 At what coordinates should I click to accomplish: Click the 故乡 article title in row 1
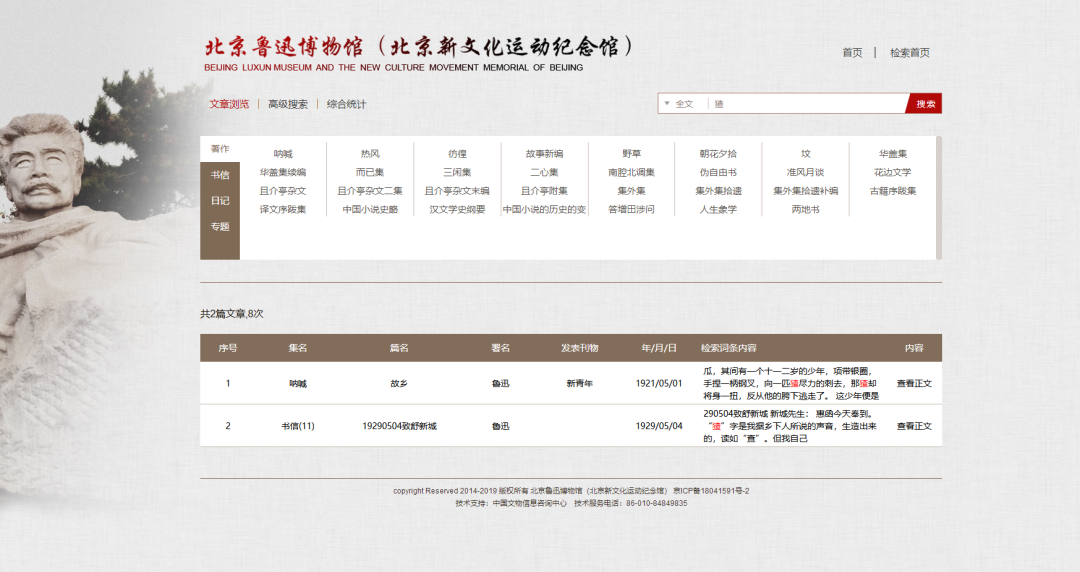(399, 384)
